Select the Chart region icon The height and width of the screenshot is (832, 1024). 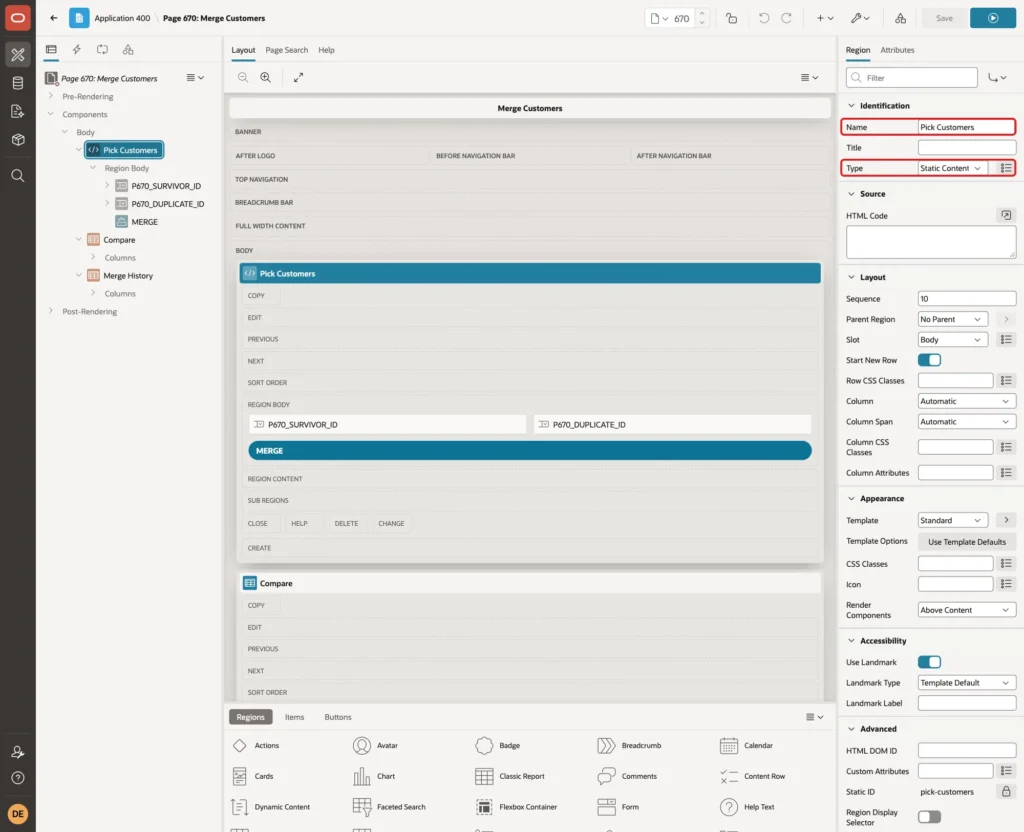click(x=362, y=776)
